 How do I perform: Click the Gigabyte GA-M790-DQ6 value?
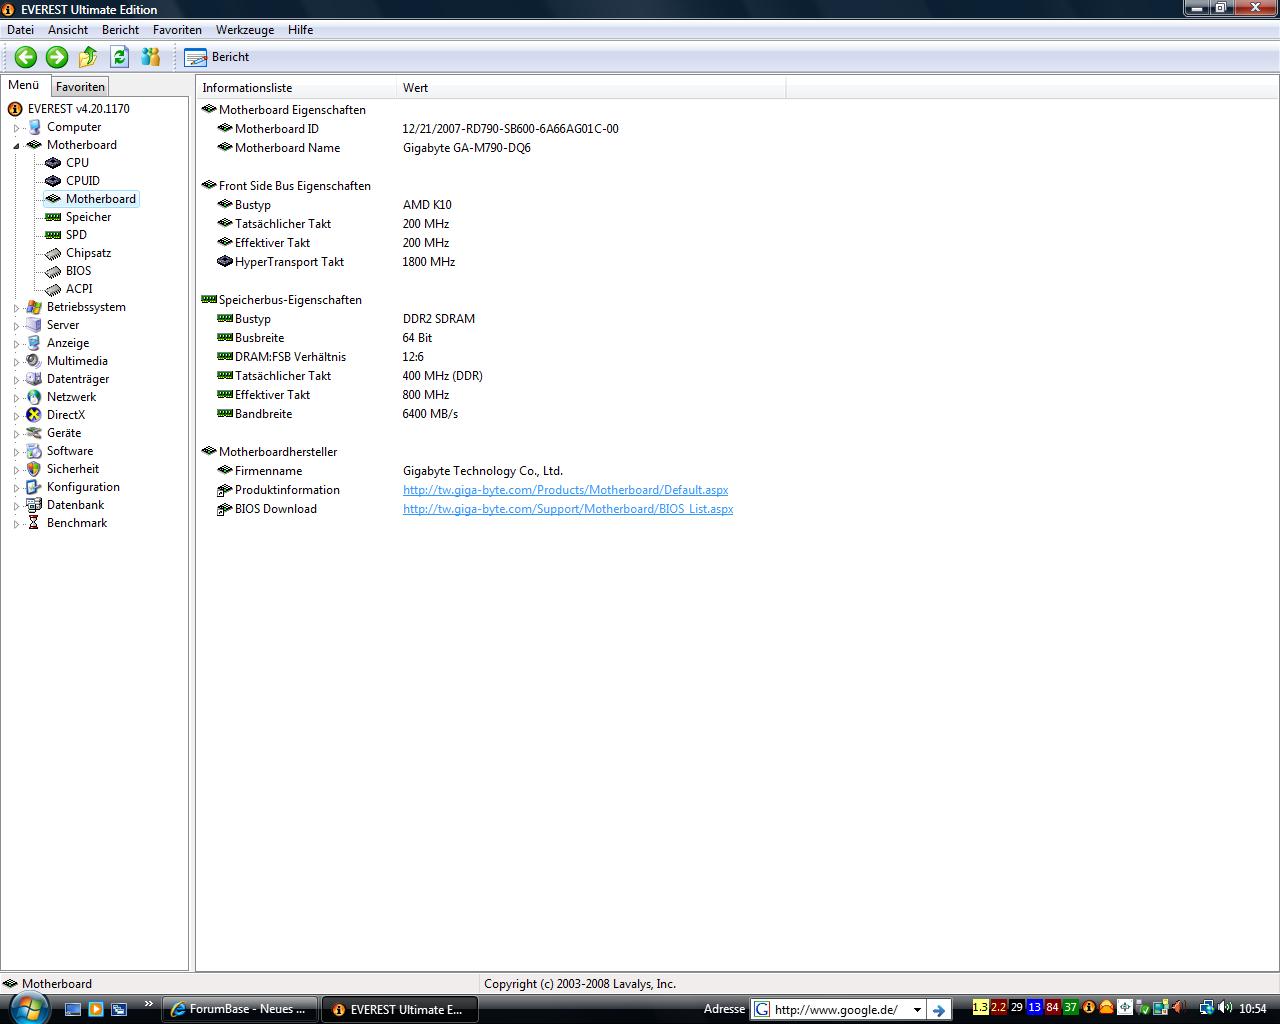(x=467, y=148)
